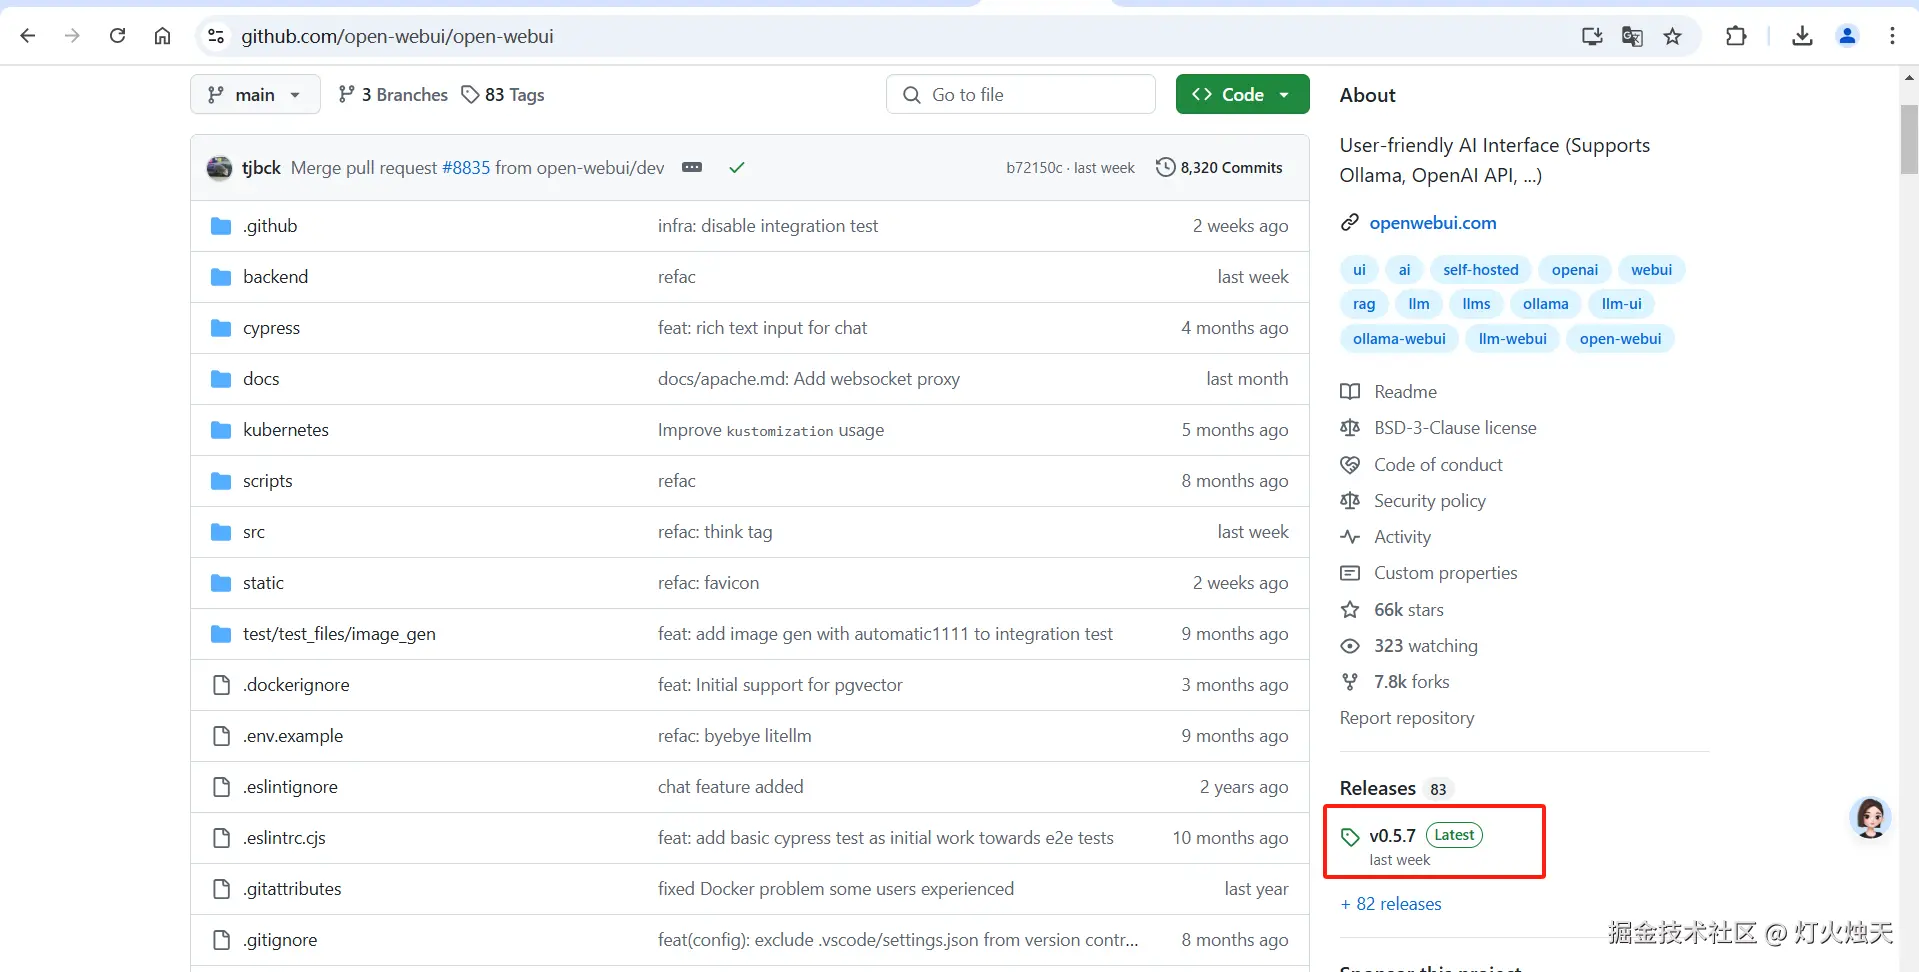Click the .gitignore file icon
Screen dimensions: 1919x972
[221, 940]
